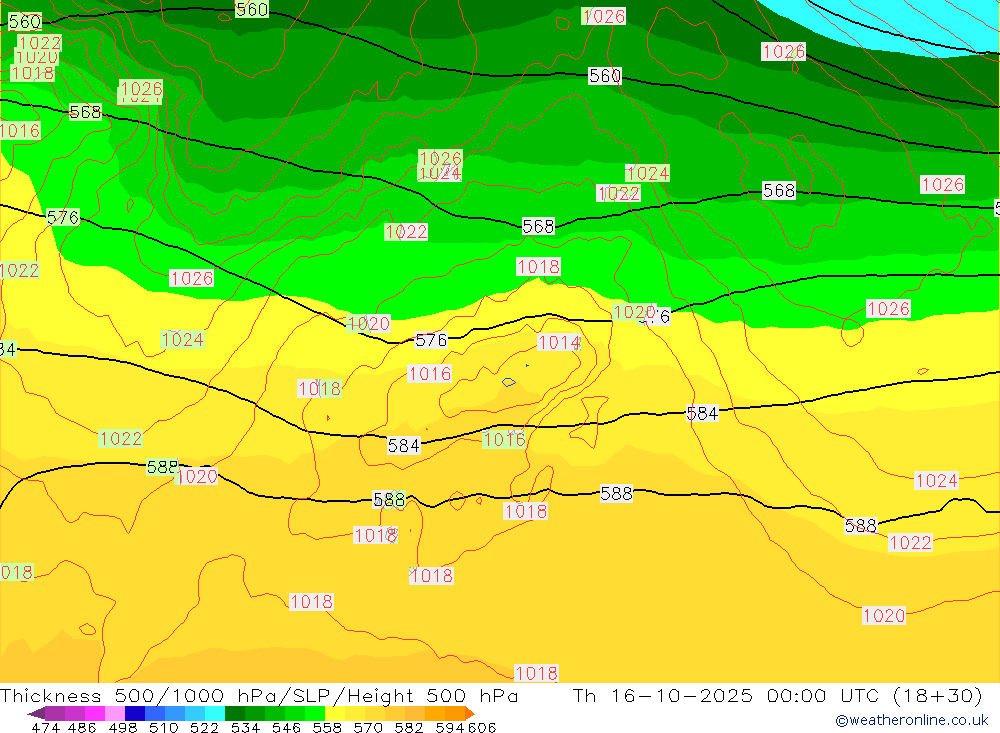
Task: Select legend value "510"
Action: coord(163,727)
